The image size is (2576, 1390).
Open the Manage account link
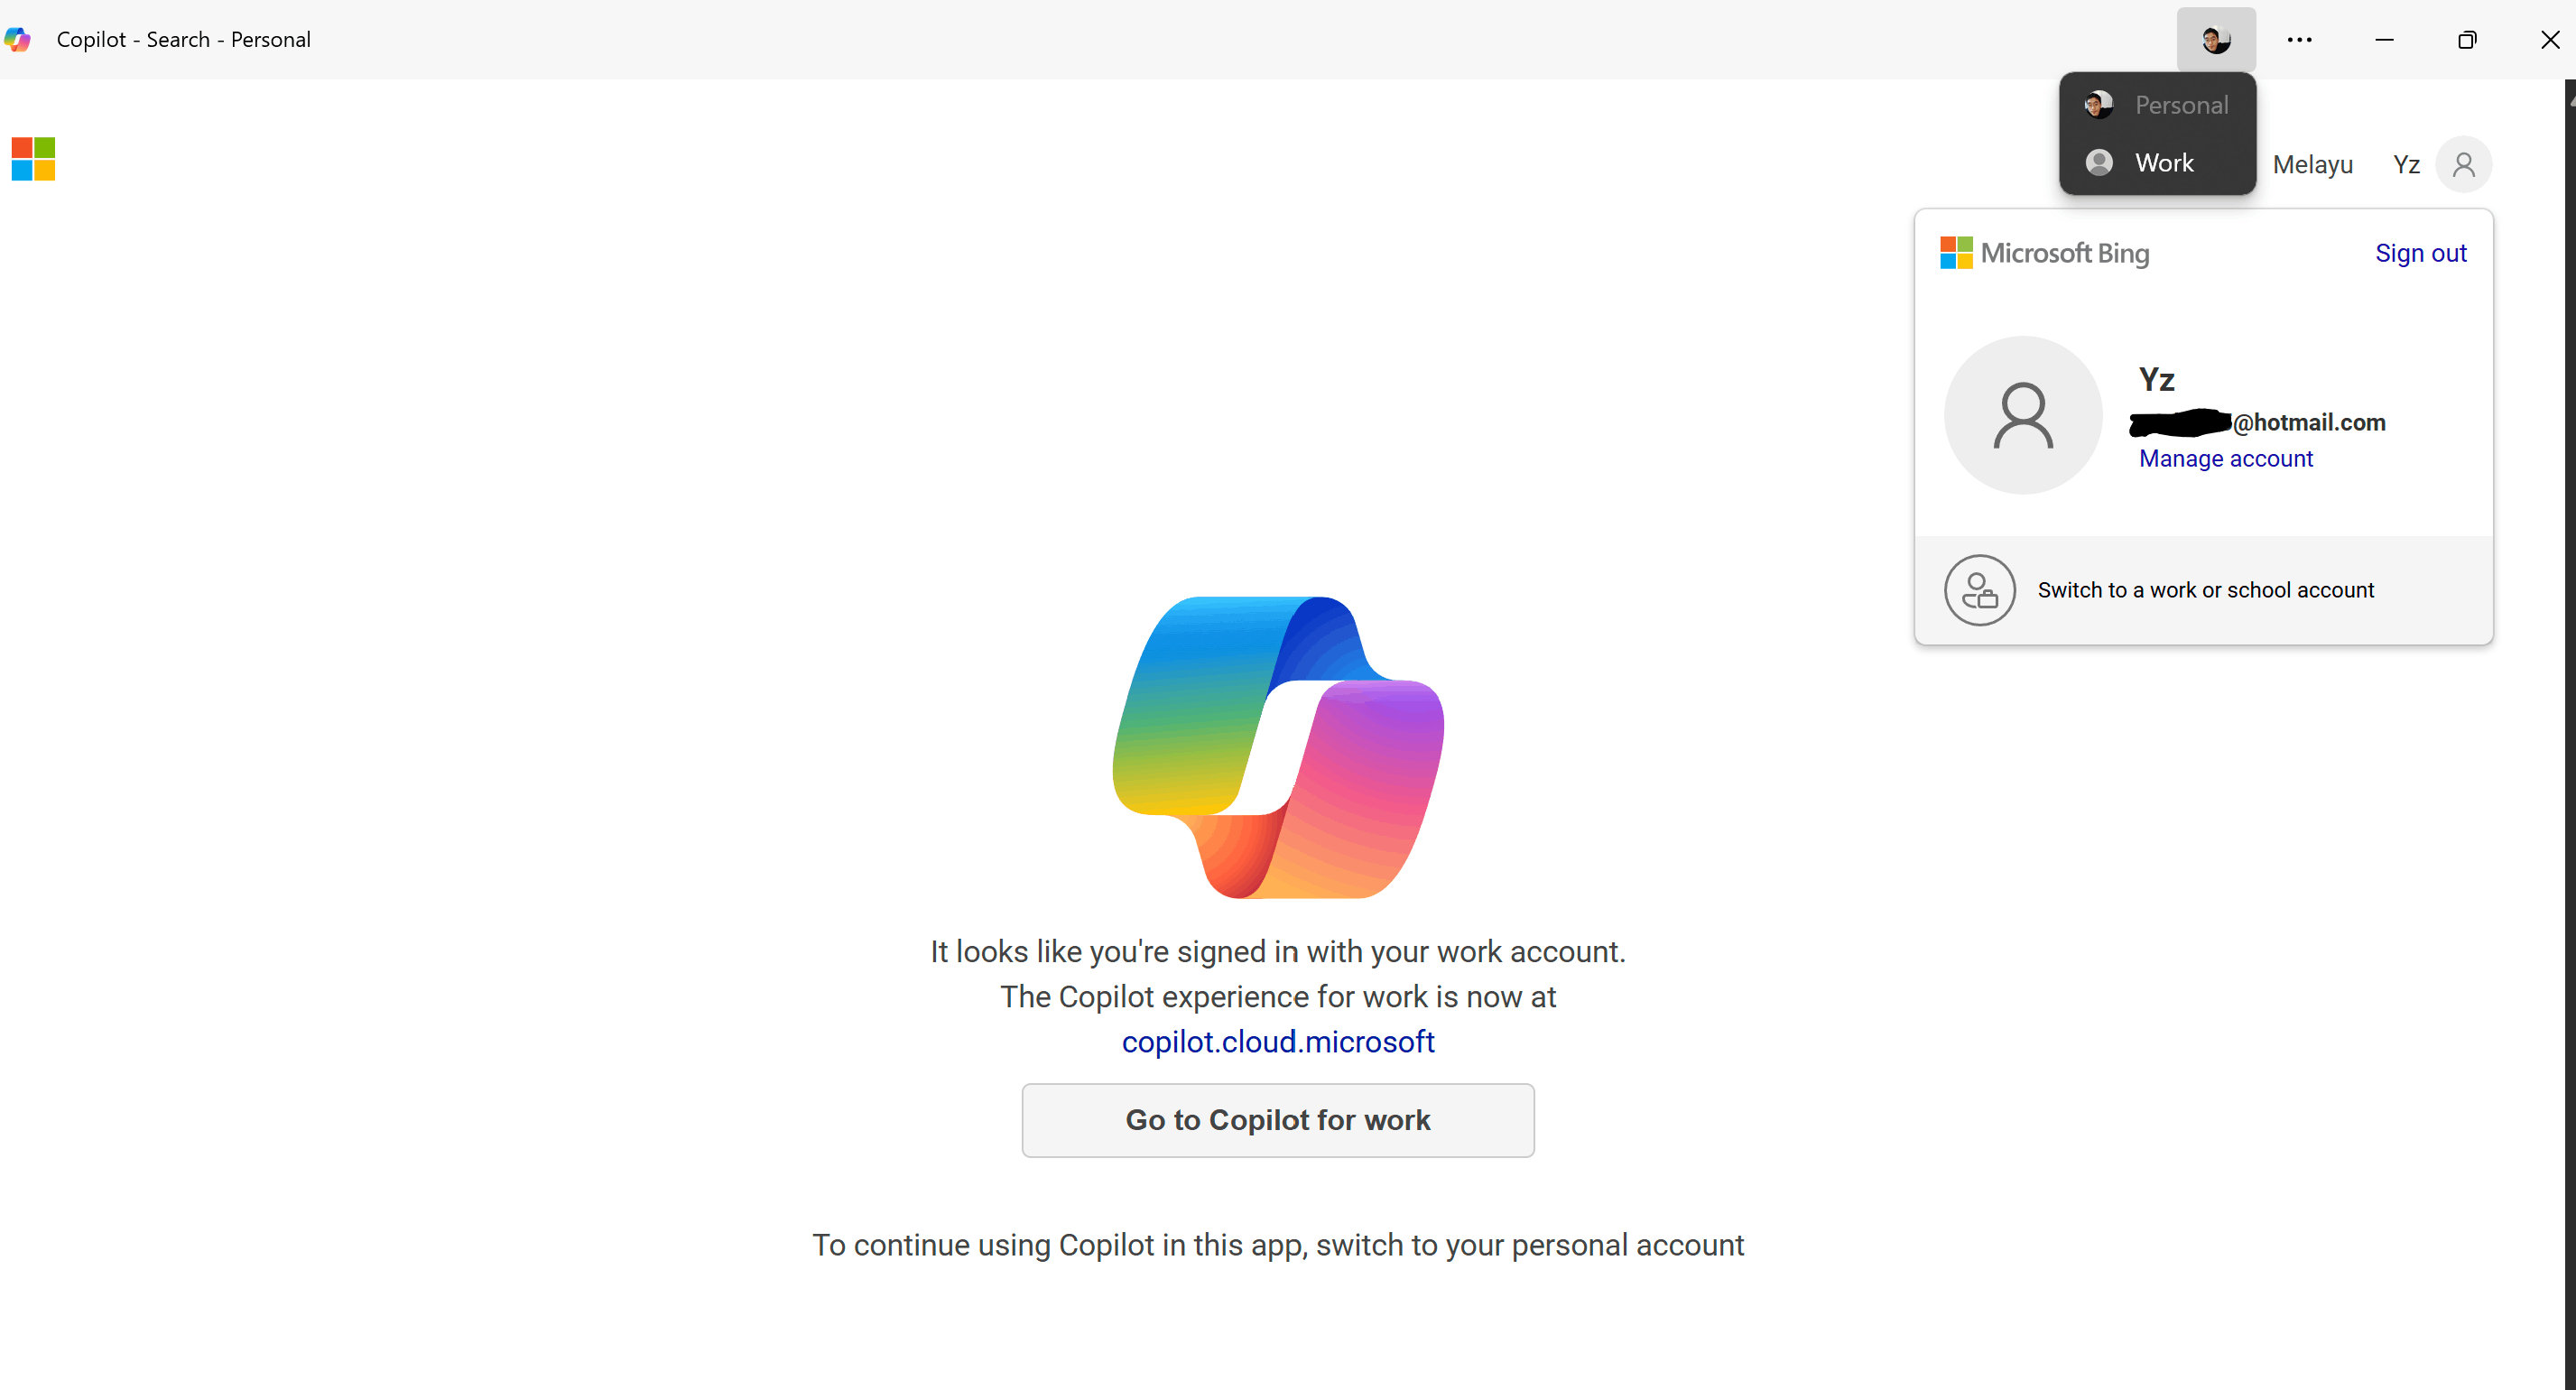2225,459
